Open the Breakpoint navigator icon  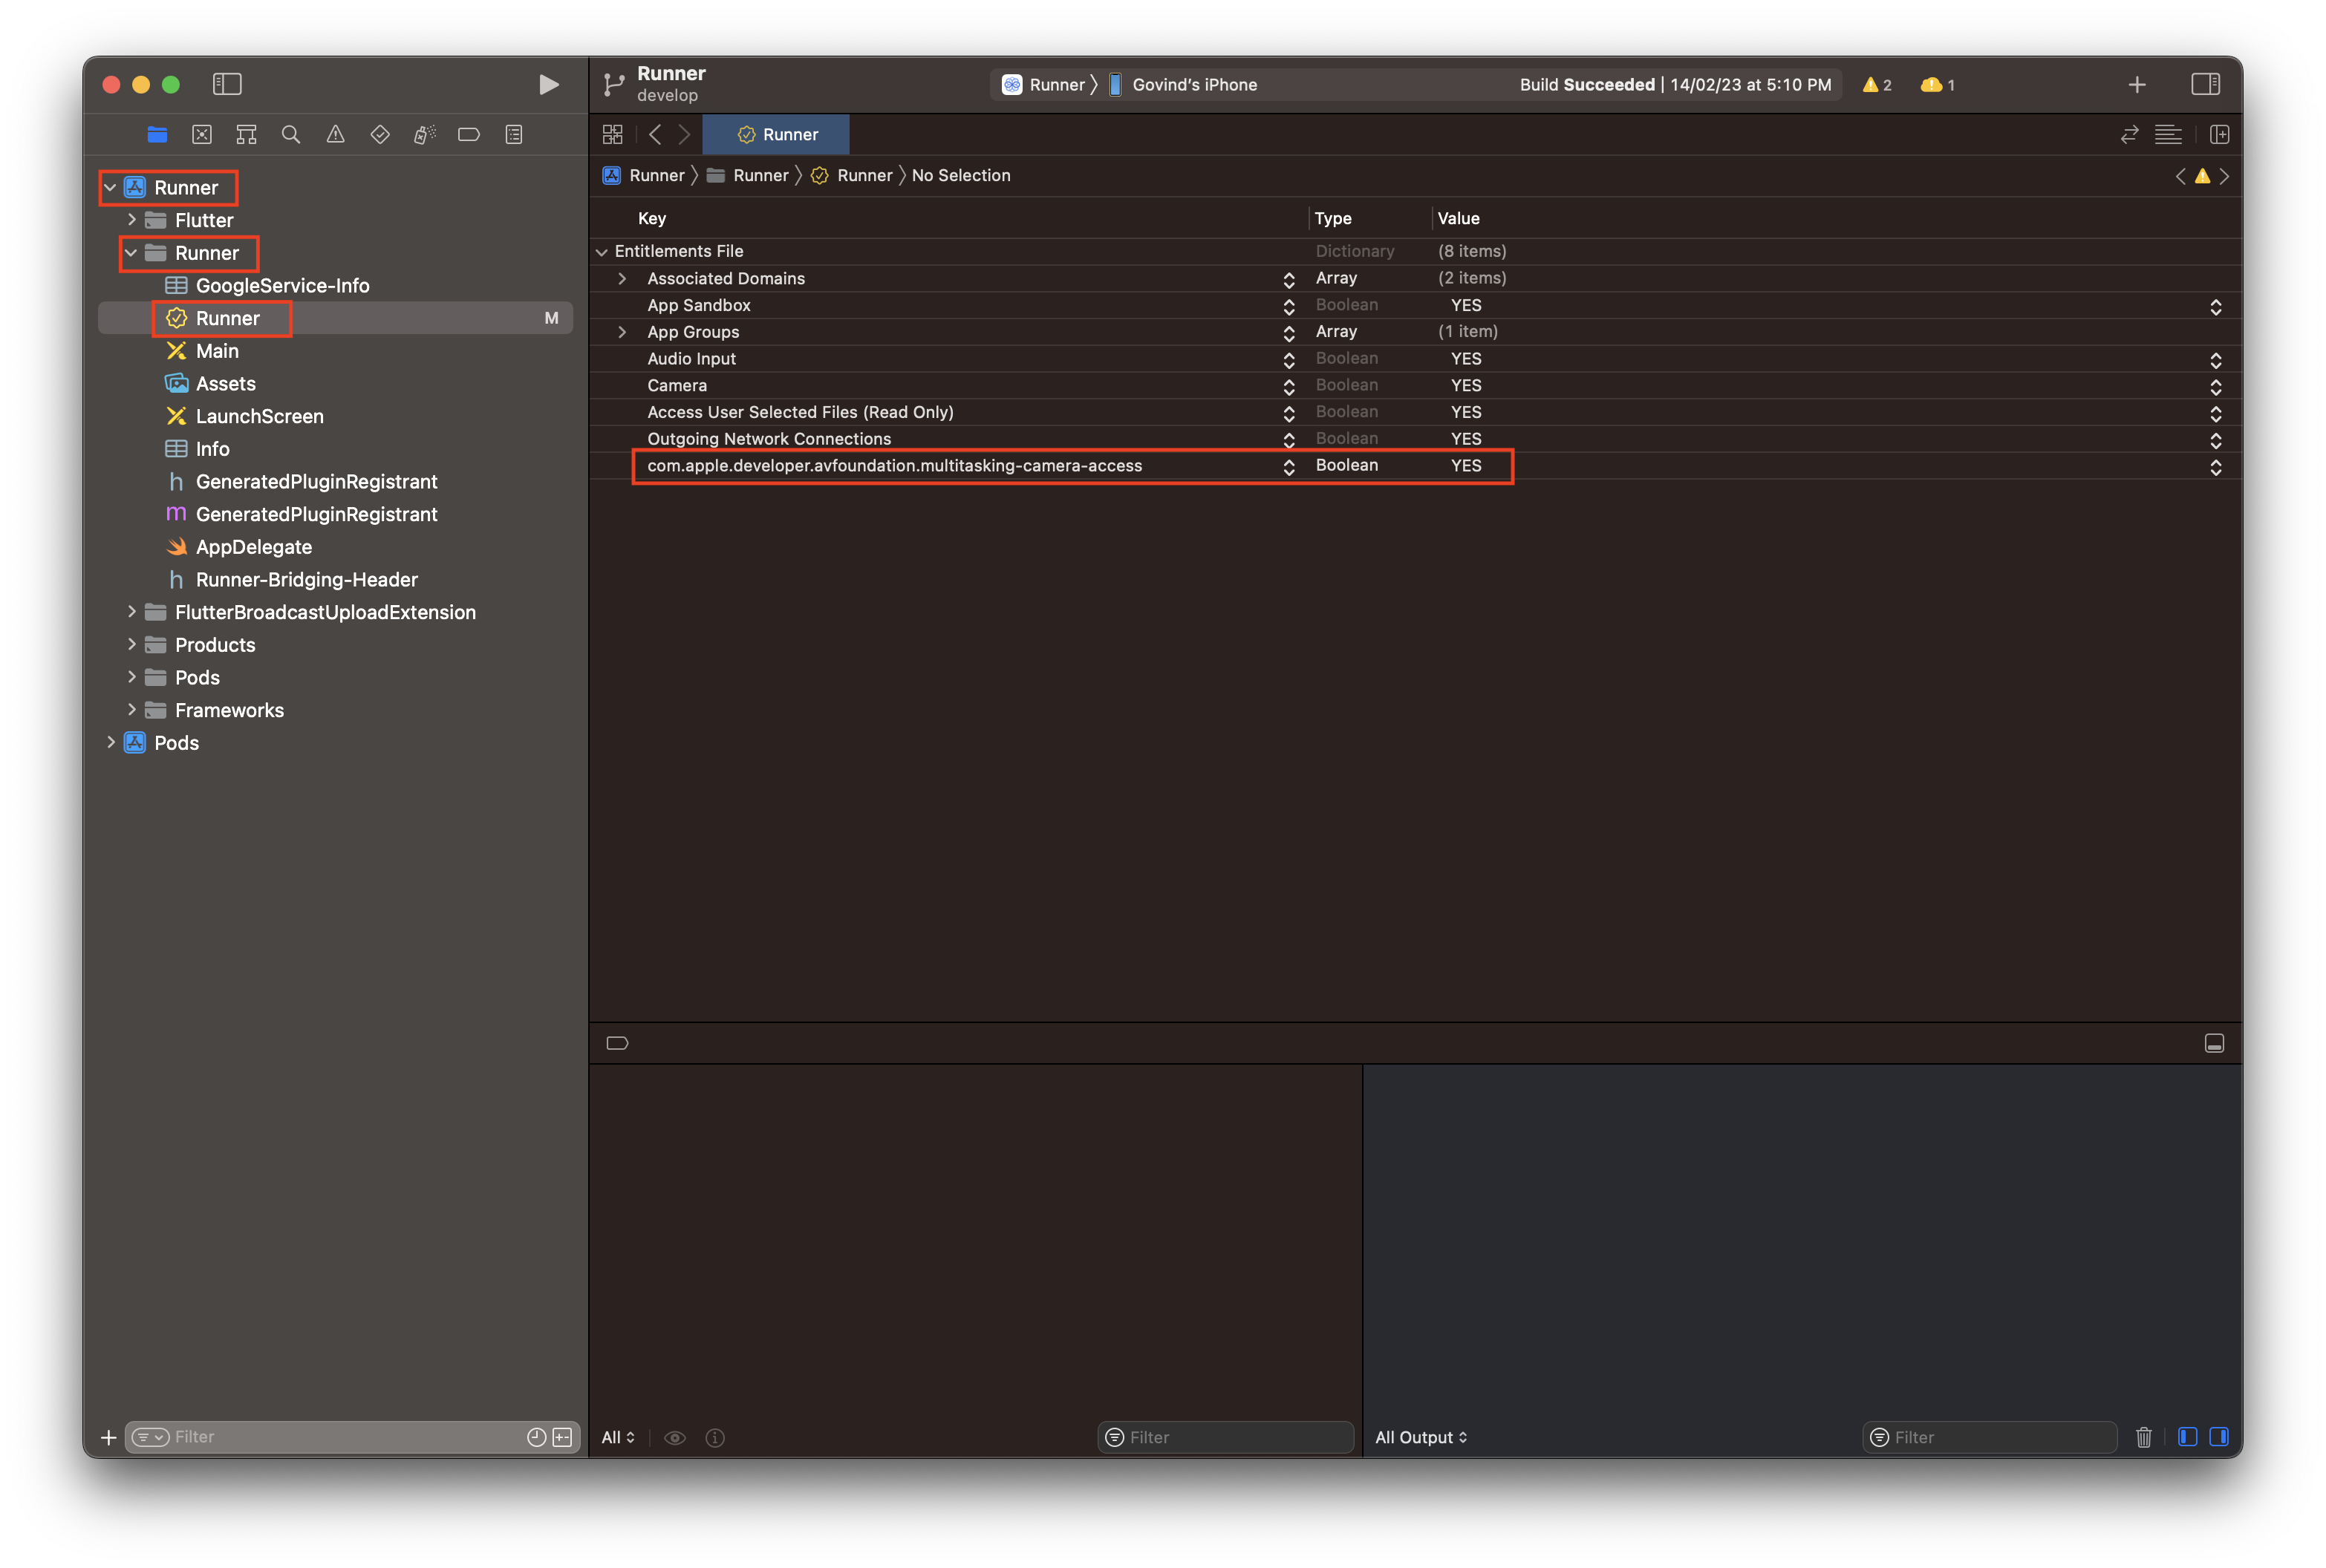[x=469, y=135]
